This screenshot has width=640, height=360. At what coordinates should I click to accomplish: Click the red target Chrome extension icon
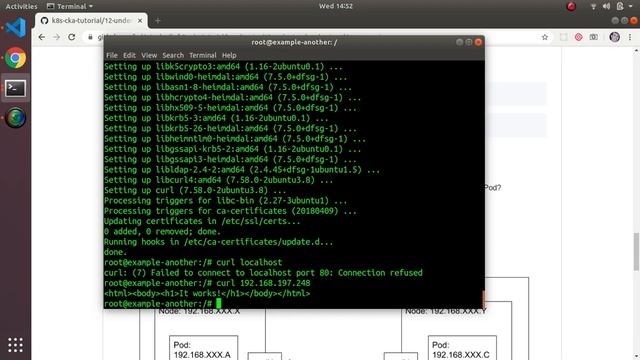578,37
